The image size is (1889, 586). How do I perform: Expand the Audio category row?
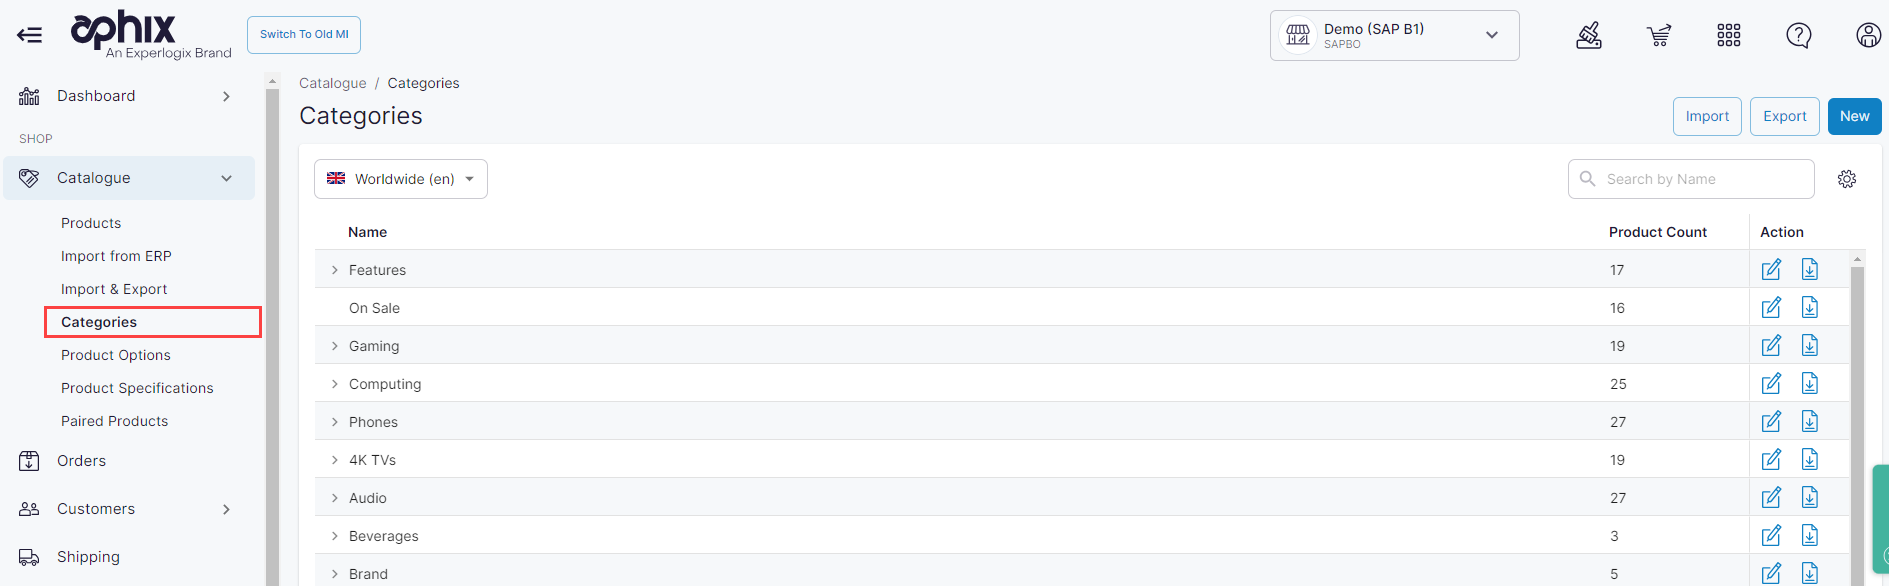point(335,498)
